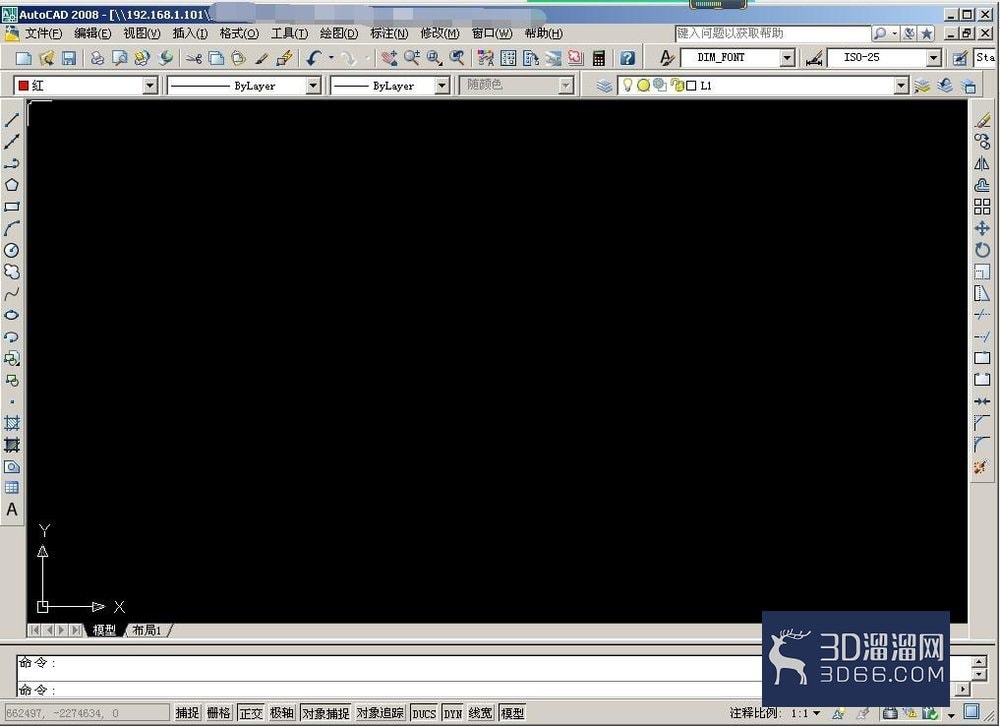Open the Layer Properties Manager
Image resolution: width=1000 pixels, height=726 pixels.
(x=604, y=85)
